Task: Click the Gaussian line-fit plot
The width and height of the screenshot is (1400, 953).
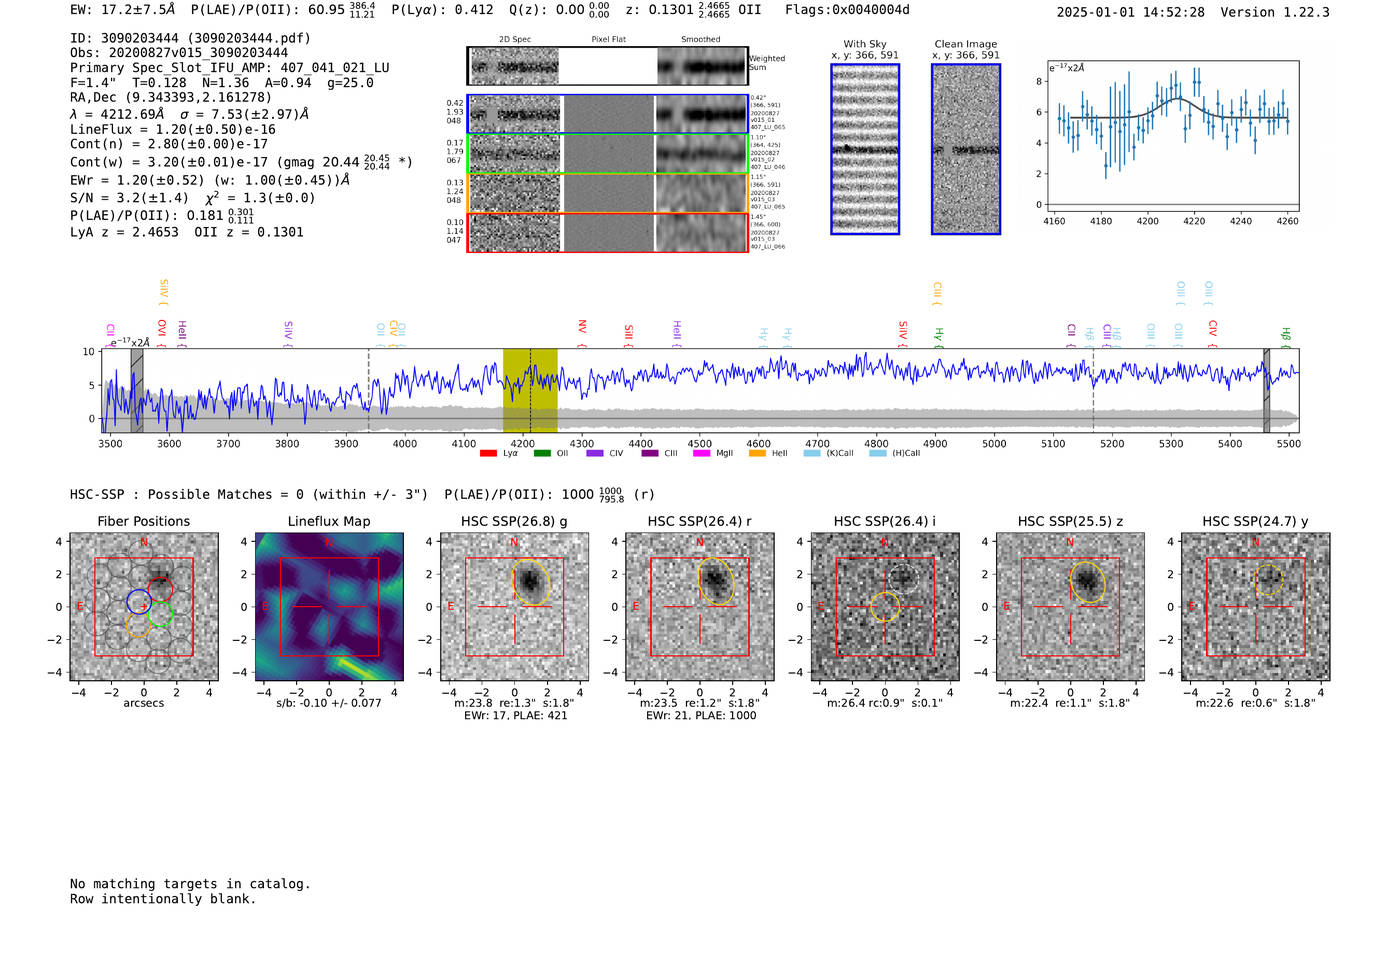Action: click(1172, 136)
